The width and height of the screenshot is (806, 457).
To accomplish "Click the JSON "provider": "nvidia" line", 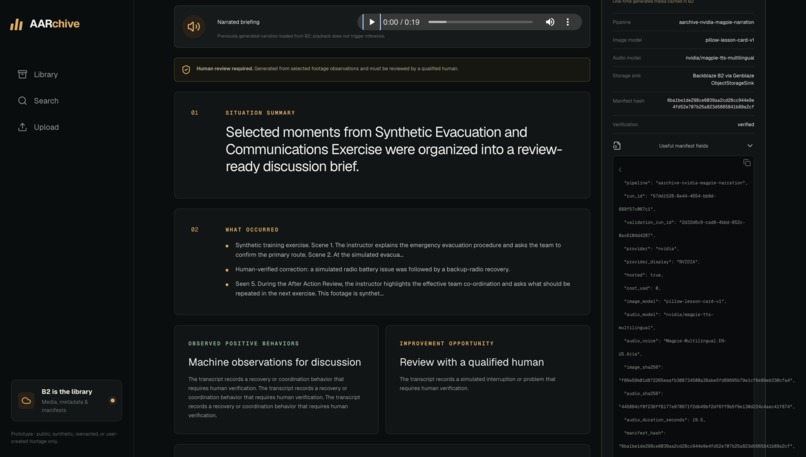I will 651,249.
